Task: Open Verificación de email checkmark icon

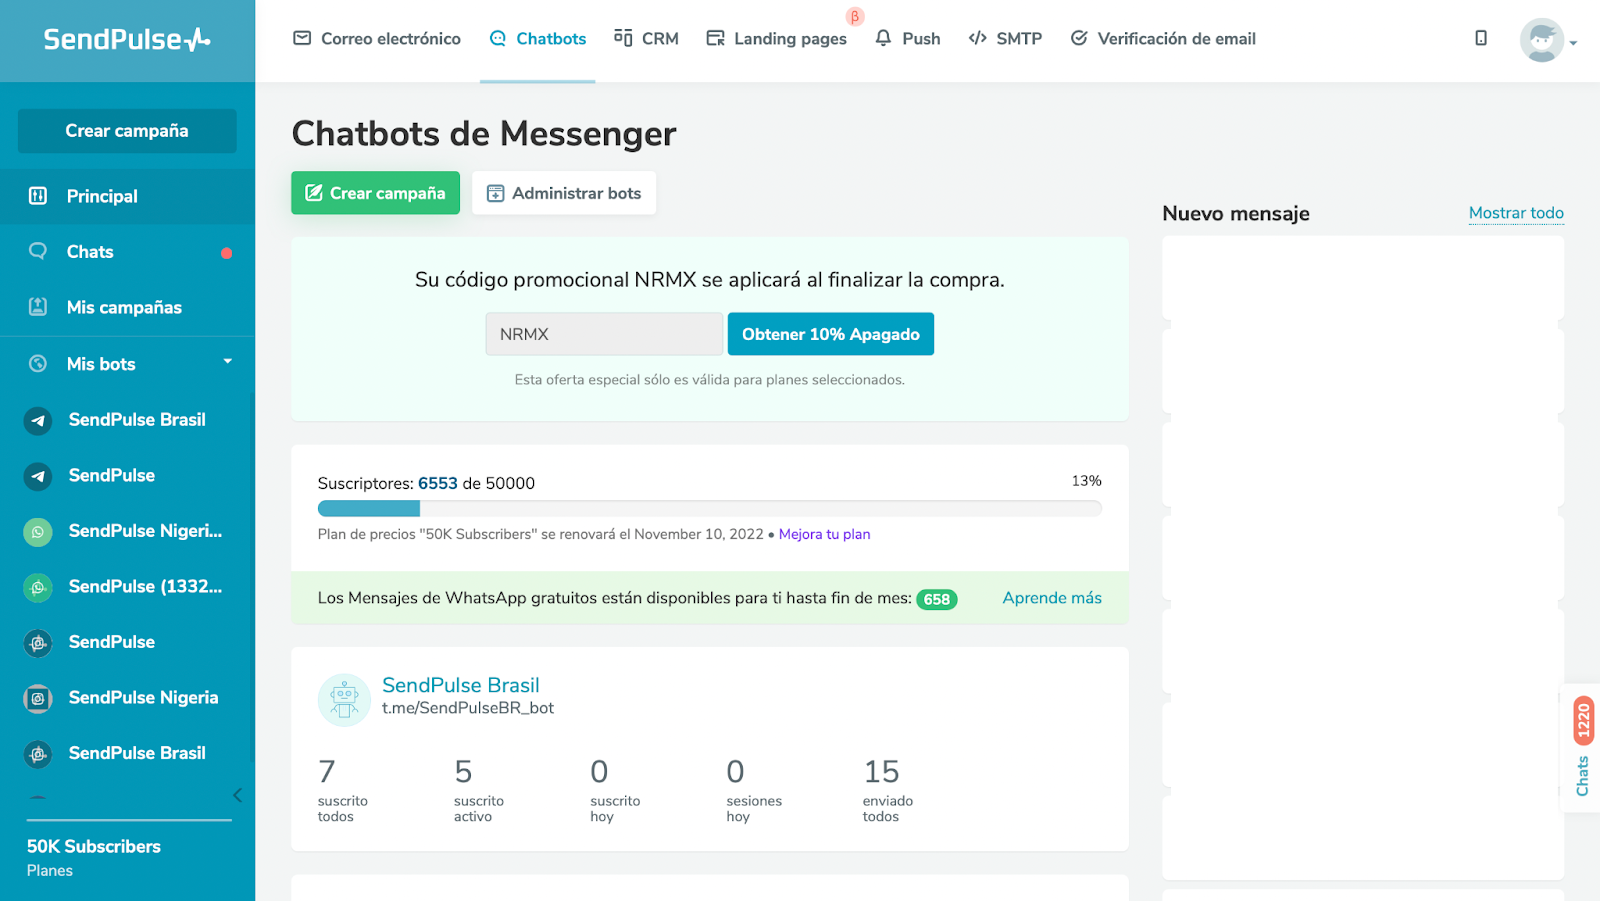Action: pyautogui.click(x=1079, y=38)
